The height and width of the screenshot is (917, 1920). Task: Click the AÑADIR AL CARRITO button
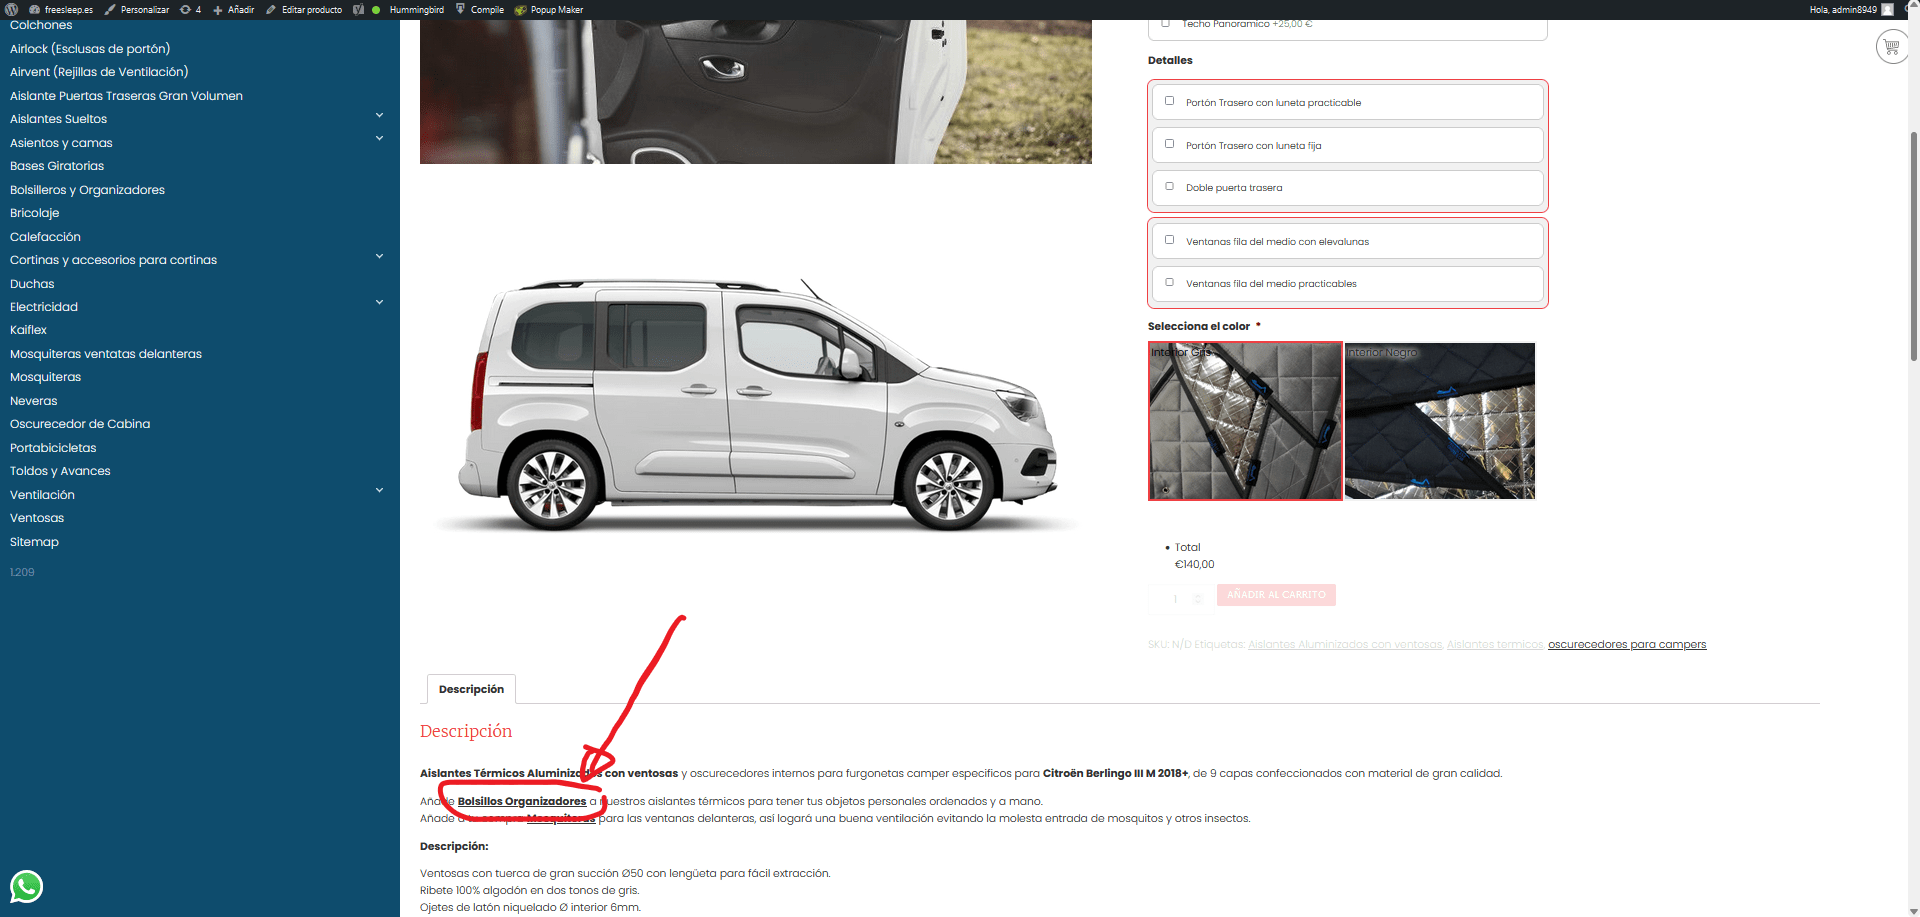click(x=1276, y=595)
